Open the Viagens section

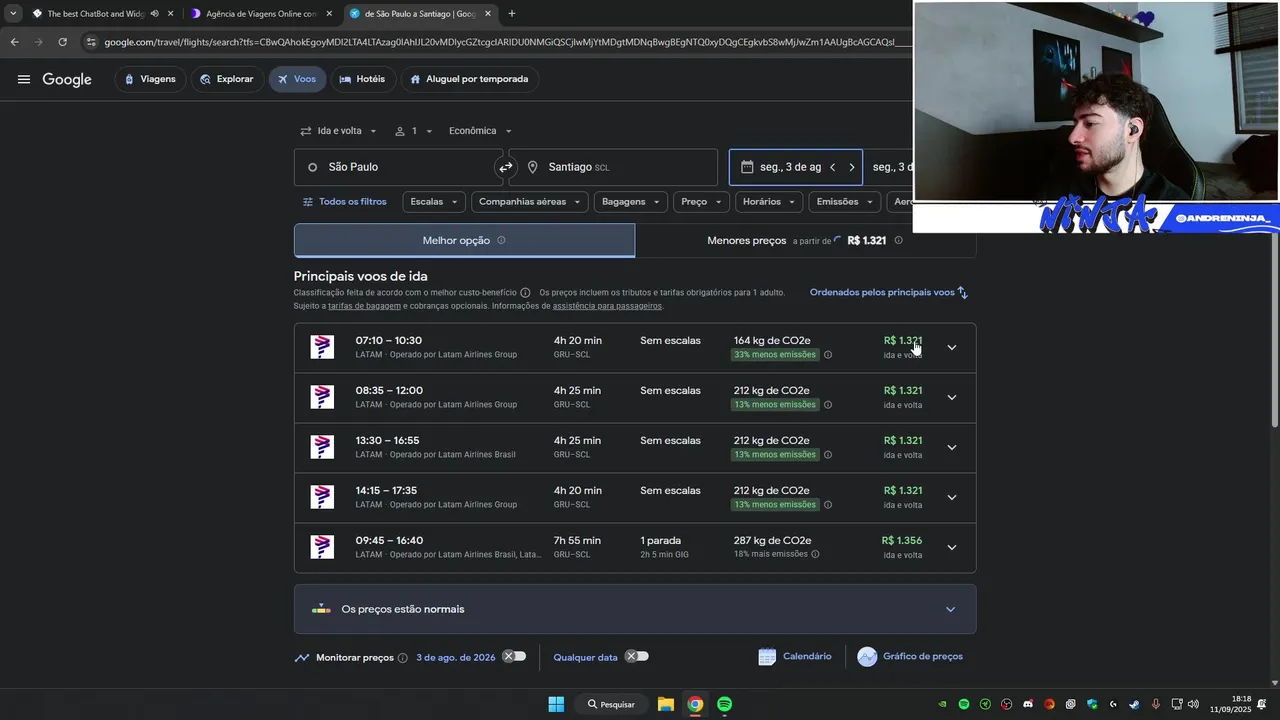150,79
